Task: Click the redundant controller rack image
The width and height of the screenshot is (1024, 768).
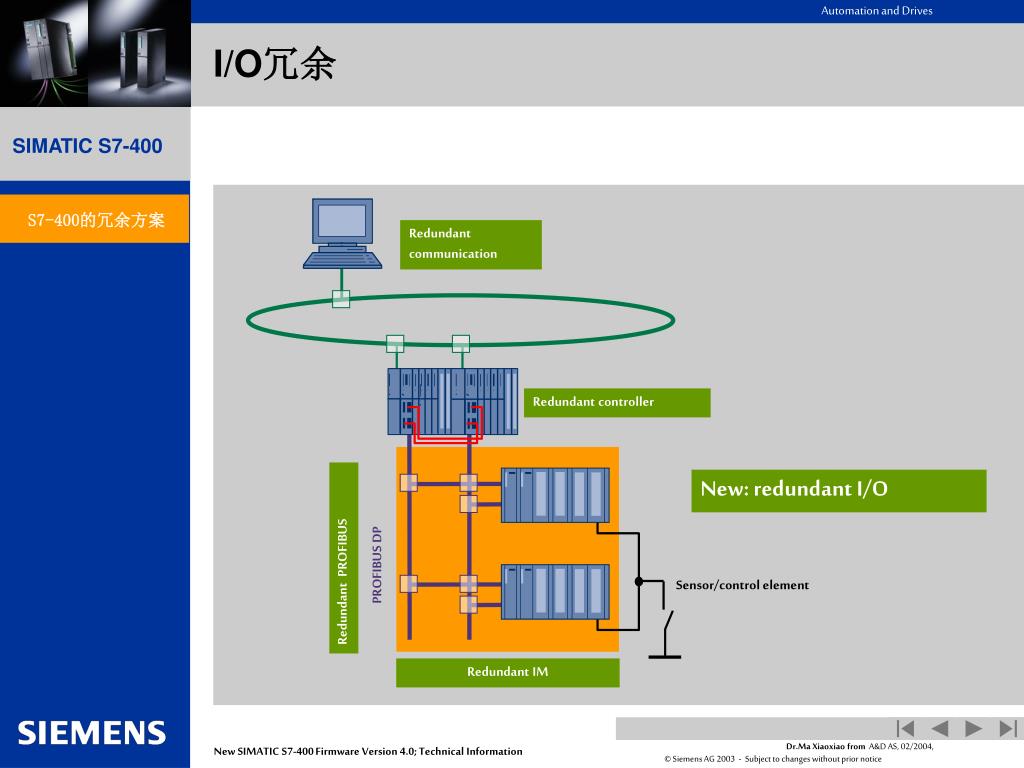Action: click(x=453, y=402)
